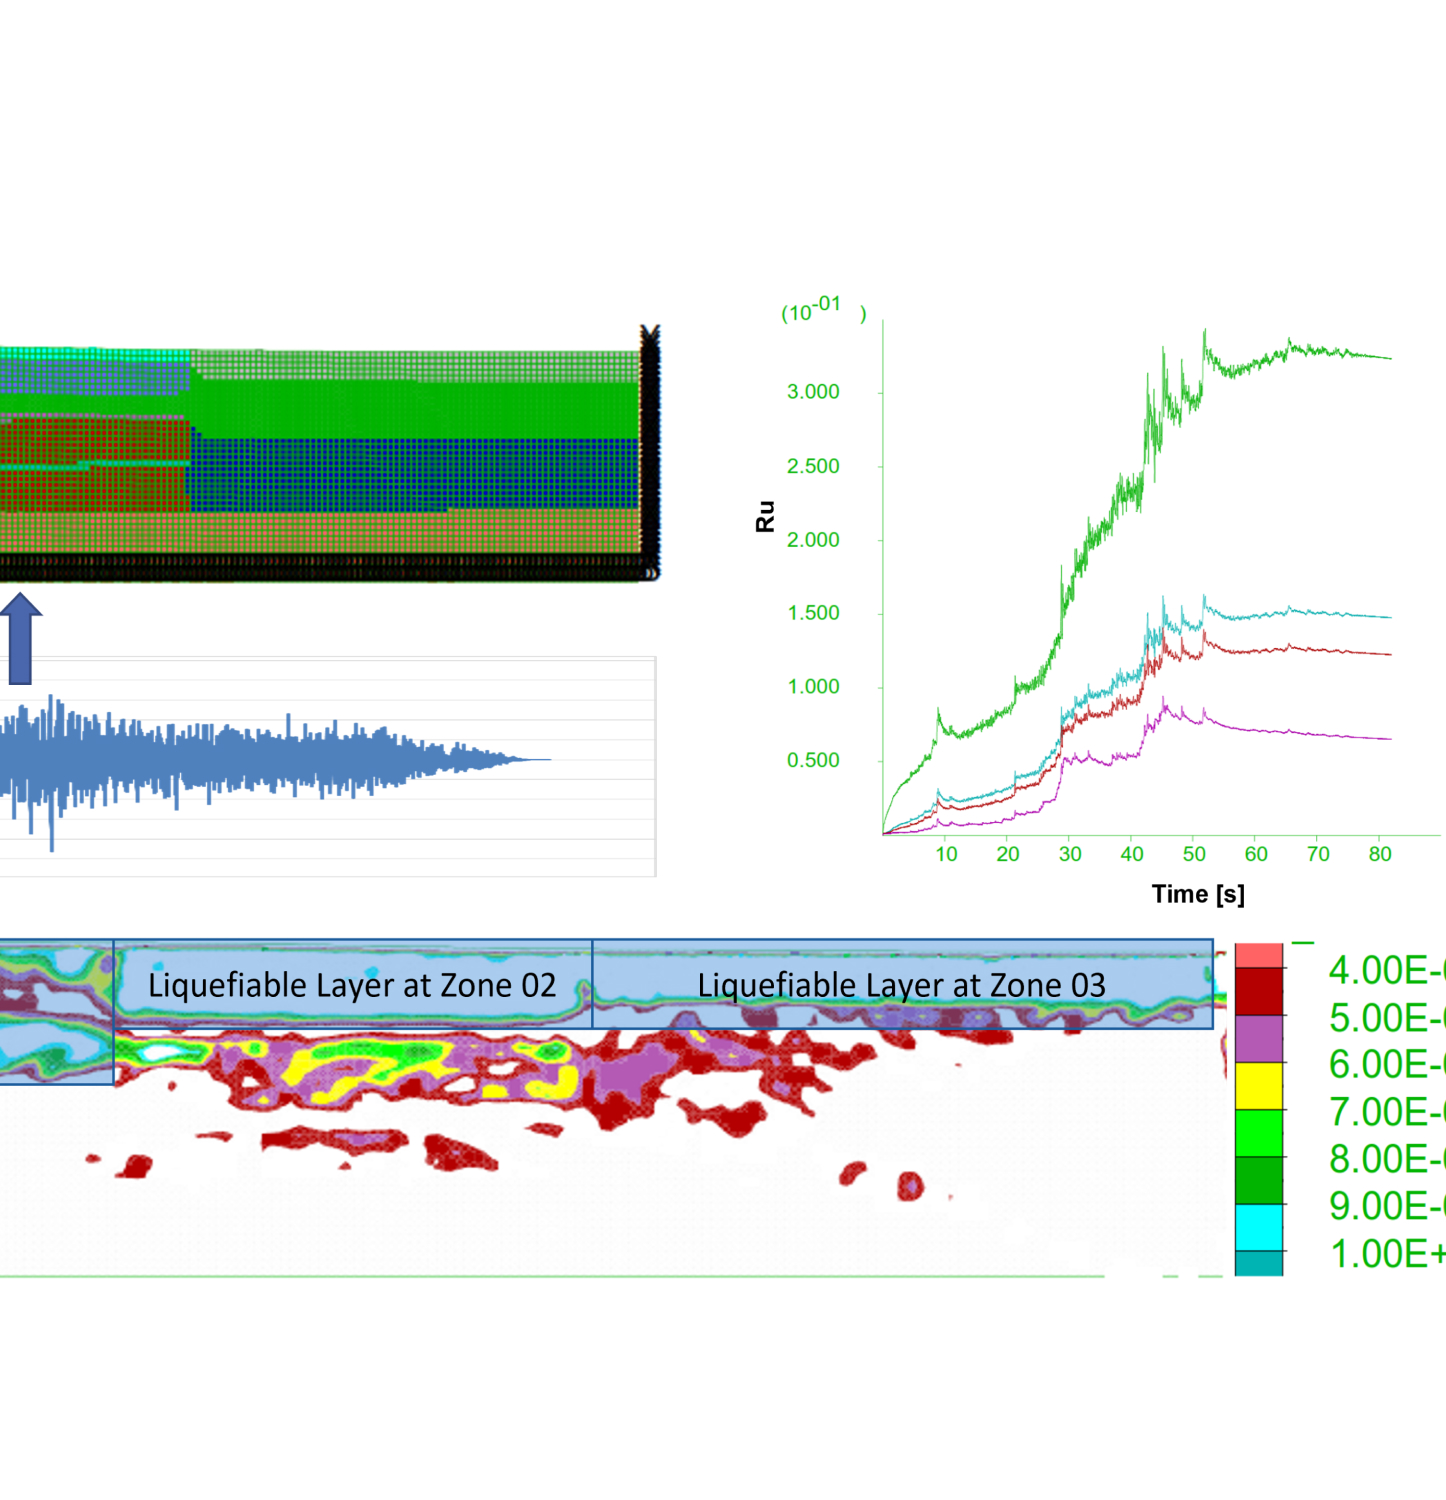Select the dark green 9.00E legend swatch
The image size is (1446, 1500).
coord(1258,1180)
